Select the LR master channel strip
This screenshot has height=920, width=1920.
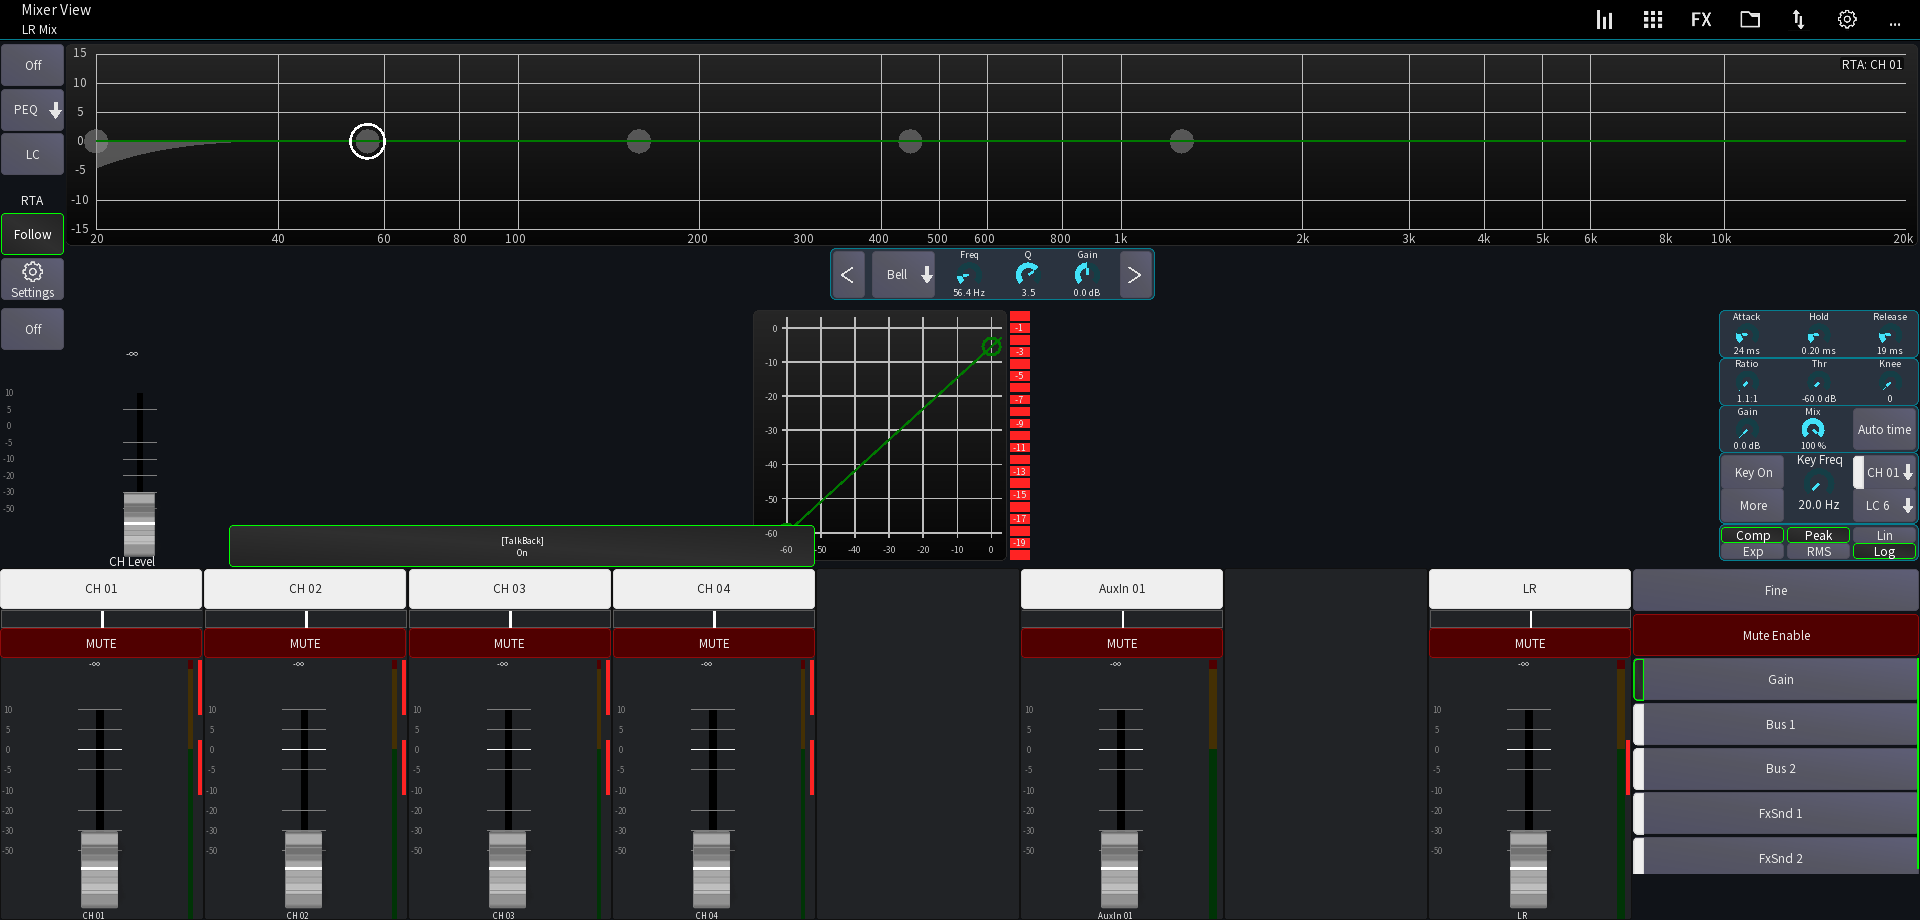point(1528,589)
